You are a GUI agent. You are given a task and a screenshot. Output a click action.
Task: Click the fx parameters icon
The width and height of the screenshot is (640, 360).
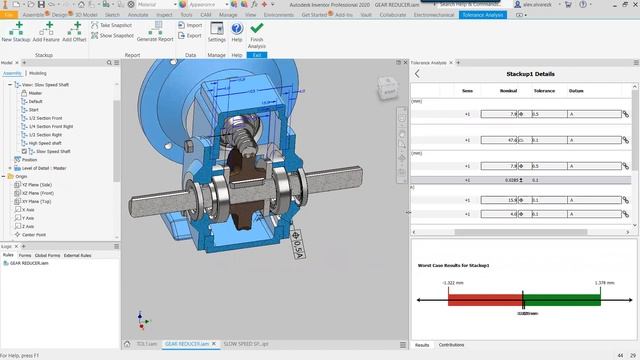[x=254, y=4]
